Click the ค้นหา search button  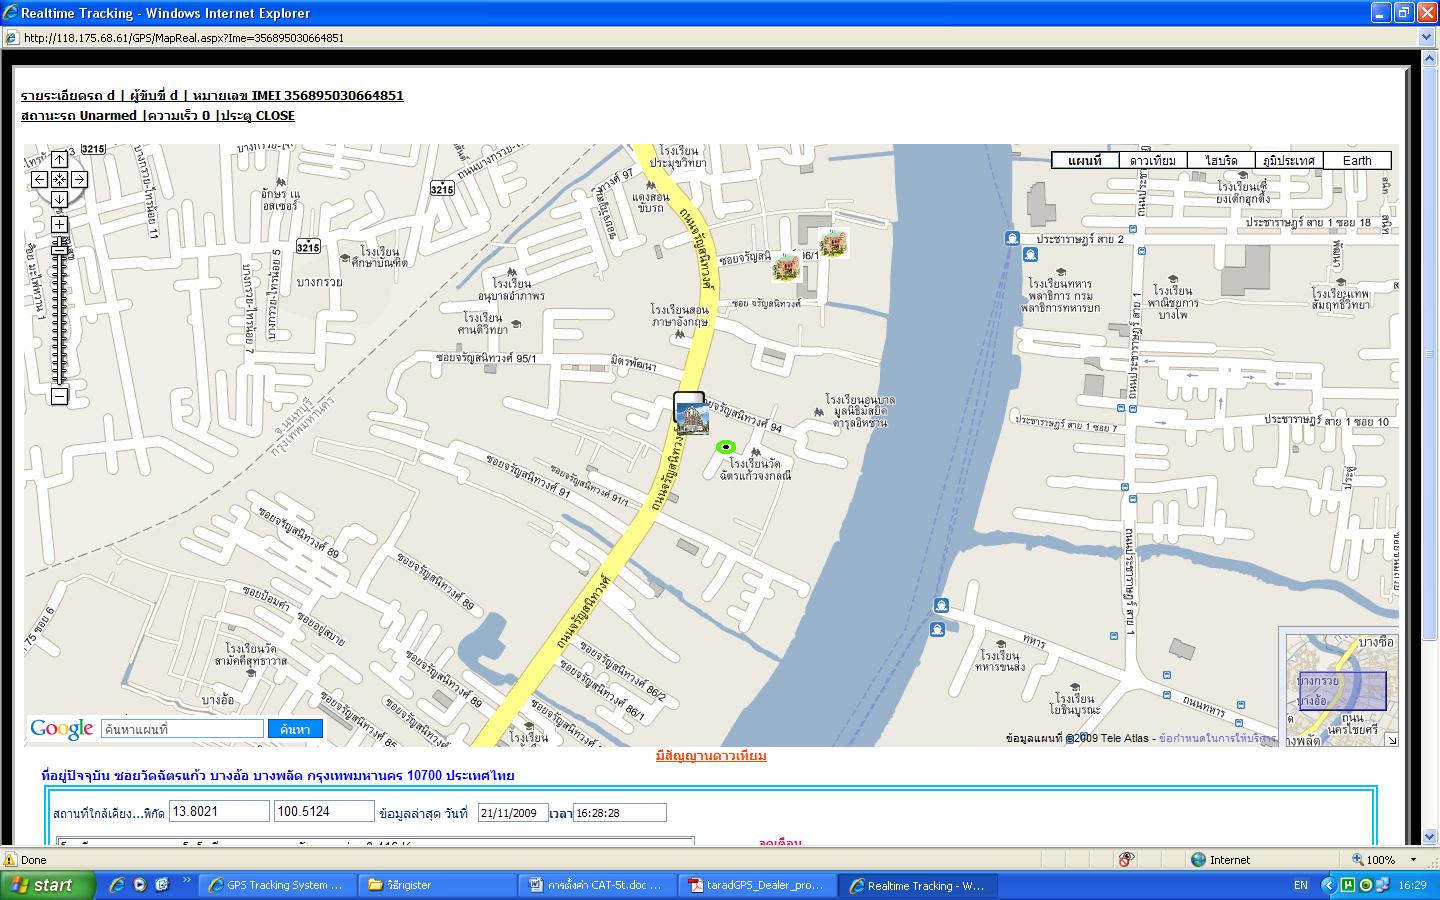295,729
